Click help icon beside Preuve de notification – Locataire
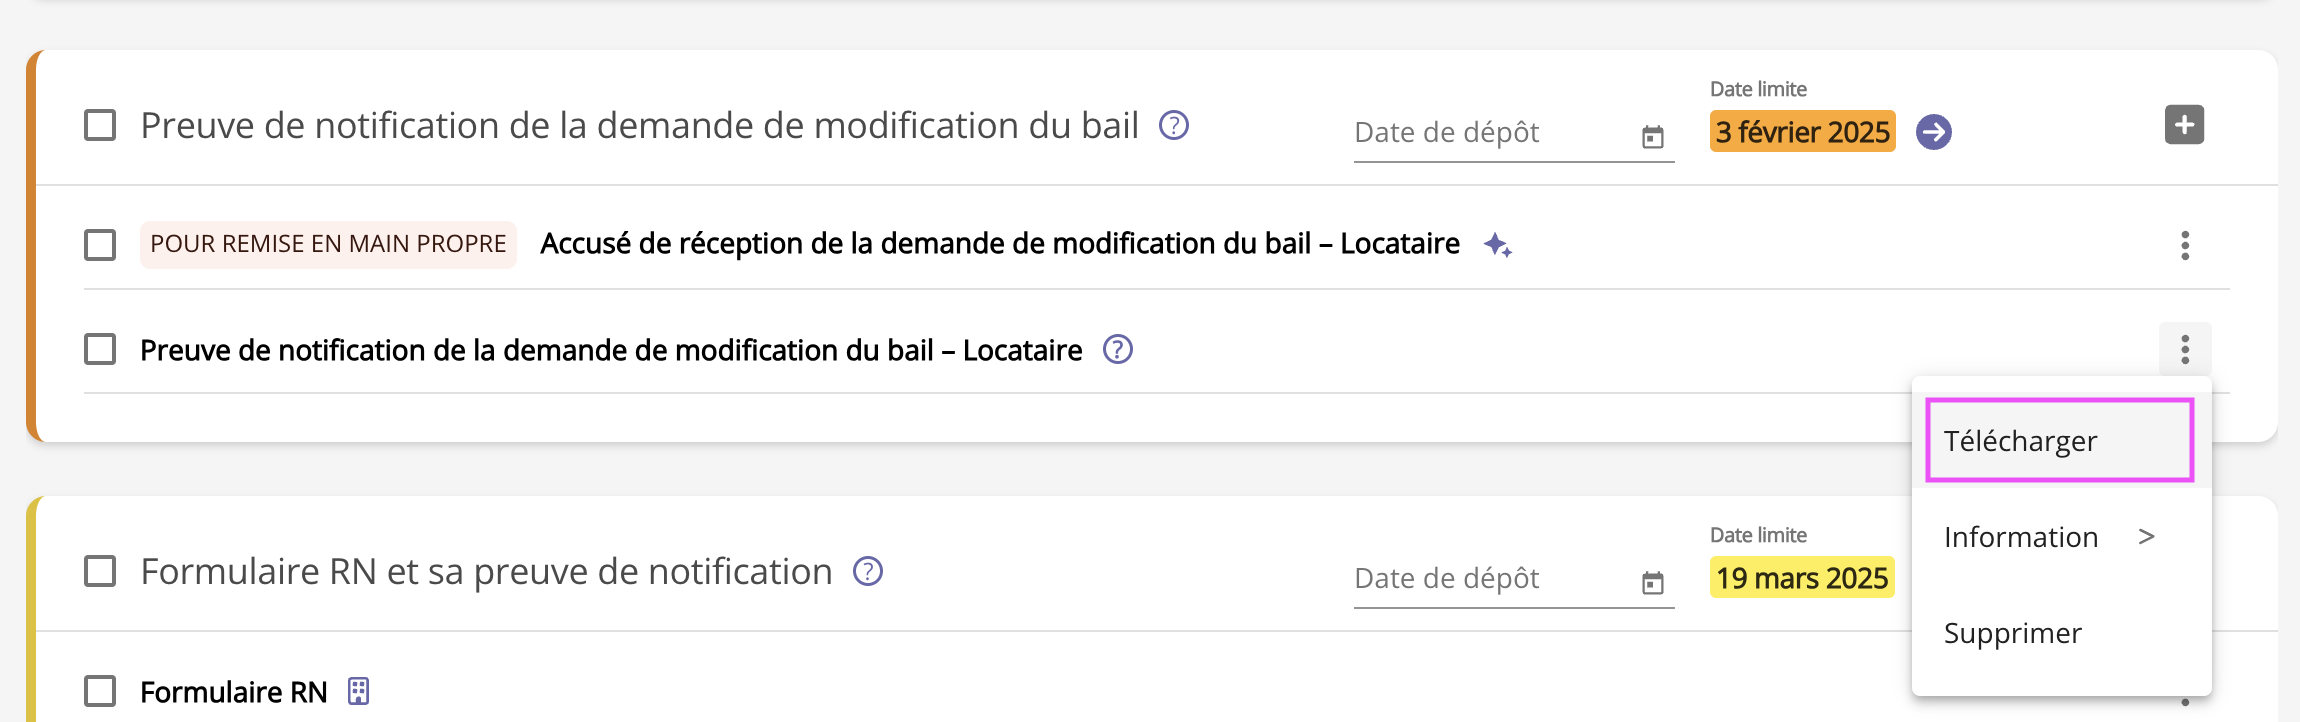2300x722 pixels. 1117,350
